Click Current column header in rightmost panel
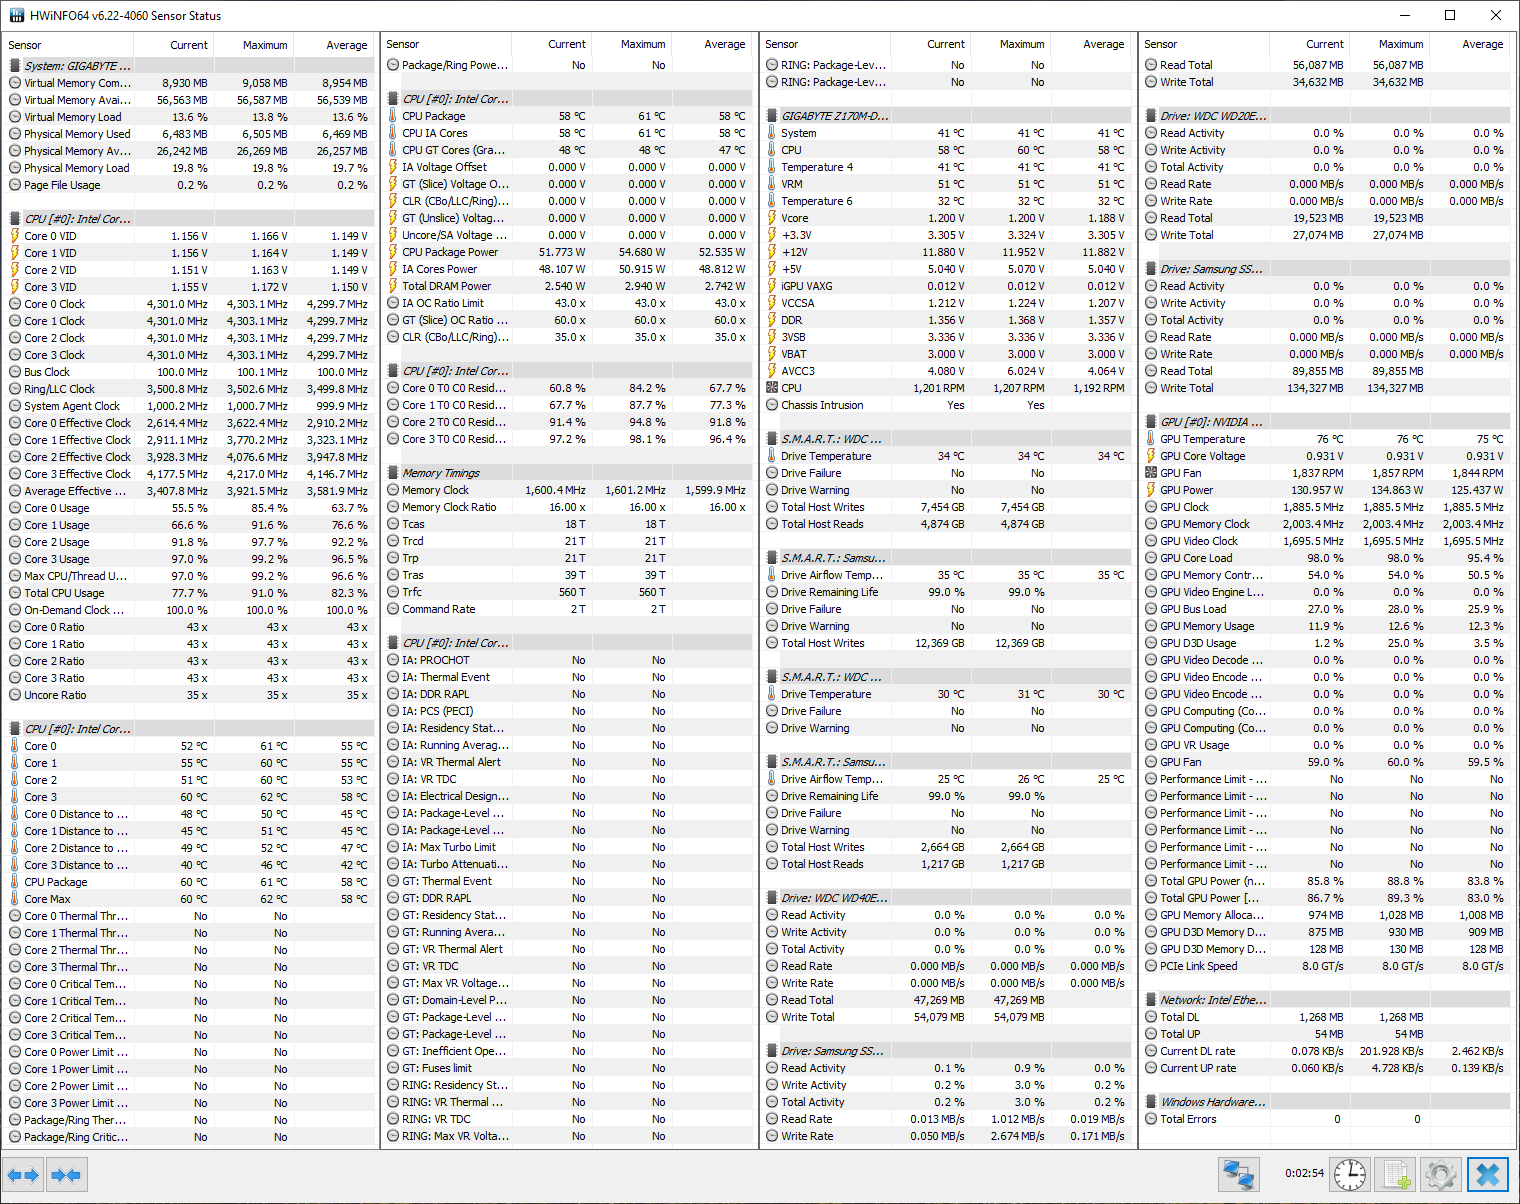Screen dimensions: 1520x1204 1310,44
